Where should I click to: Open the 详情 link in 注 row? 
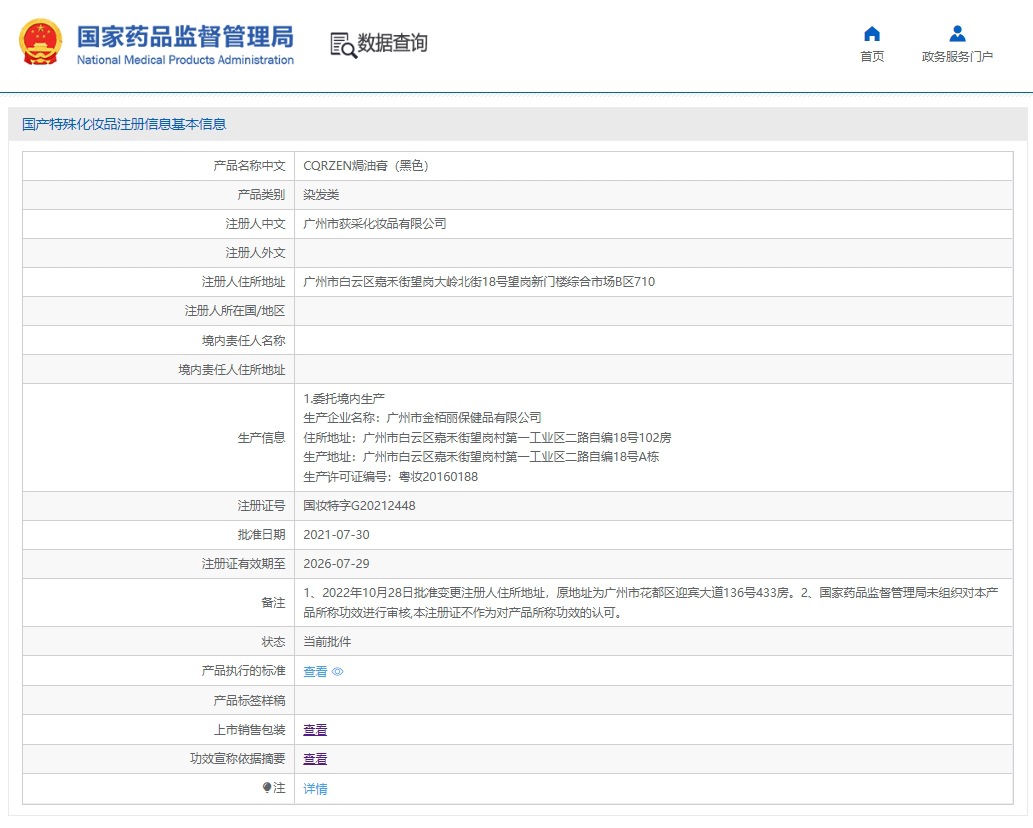point(315,789)
